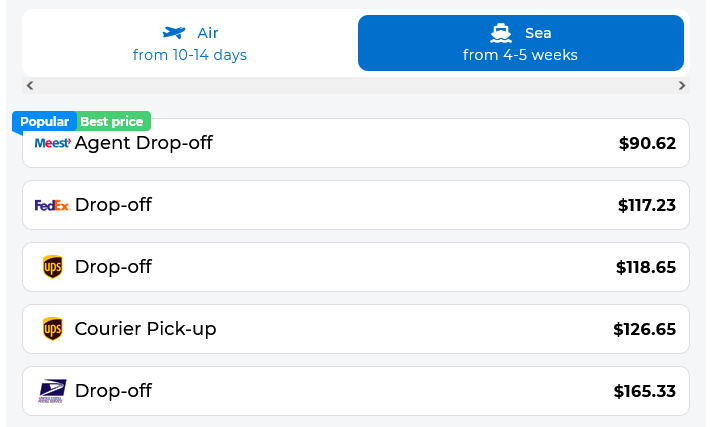Screen dimensions: 726x427
Task: Choose UPS Courier Pick-up option
Action: click(356, 329)
